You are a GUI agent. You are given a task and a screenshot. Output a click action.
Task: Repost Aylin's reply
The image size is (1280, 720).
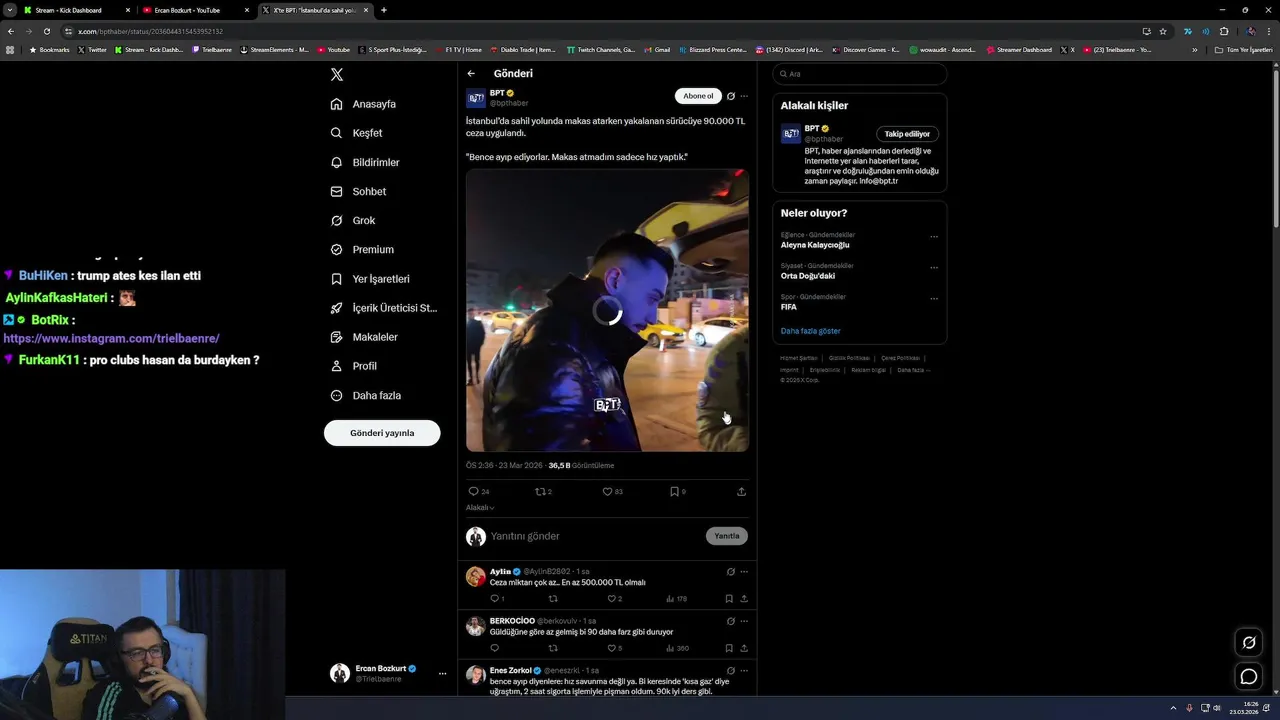point(553,598)
